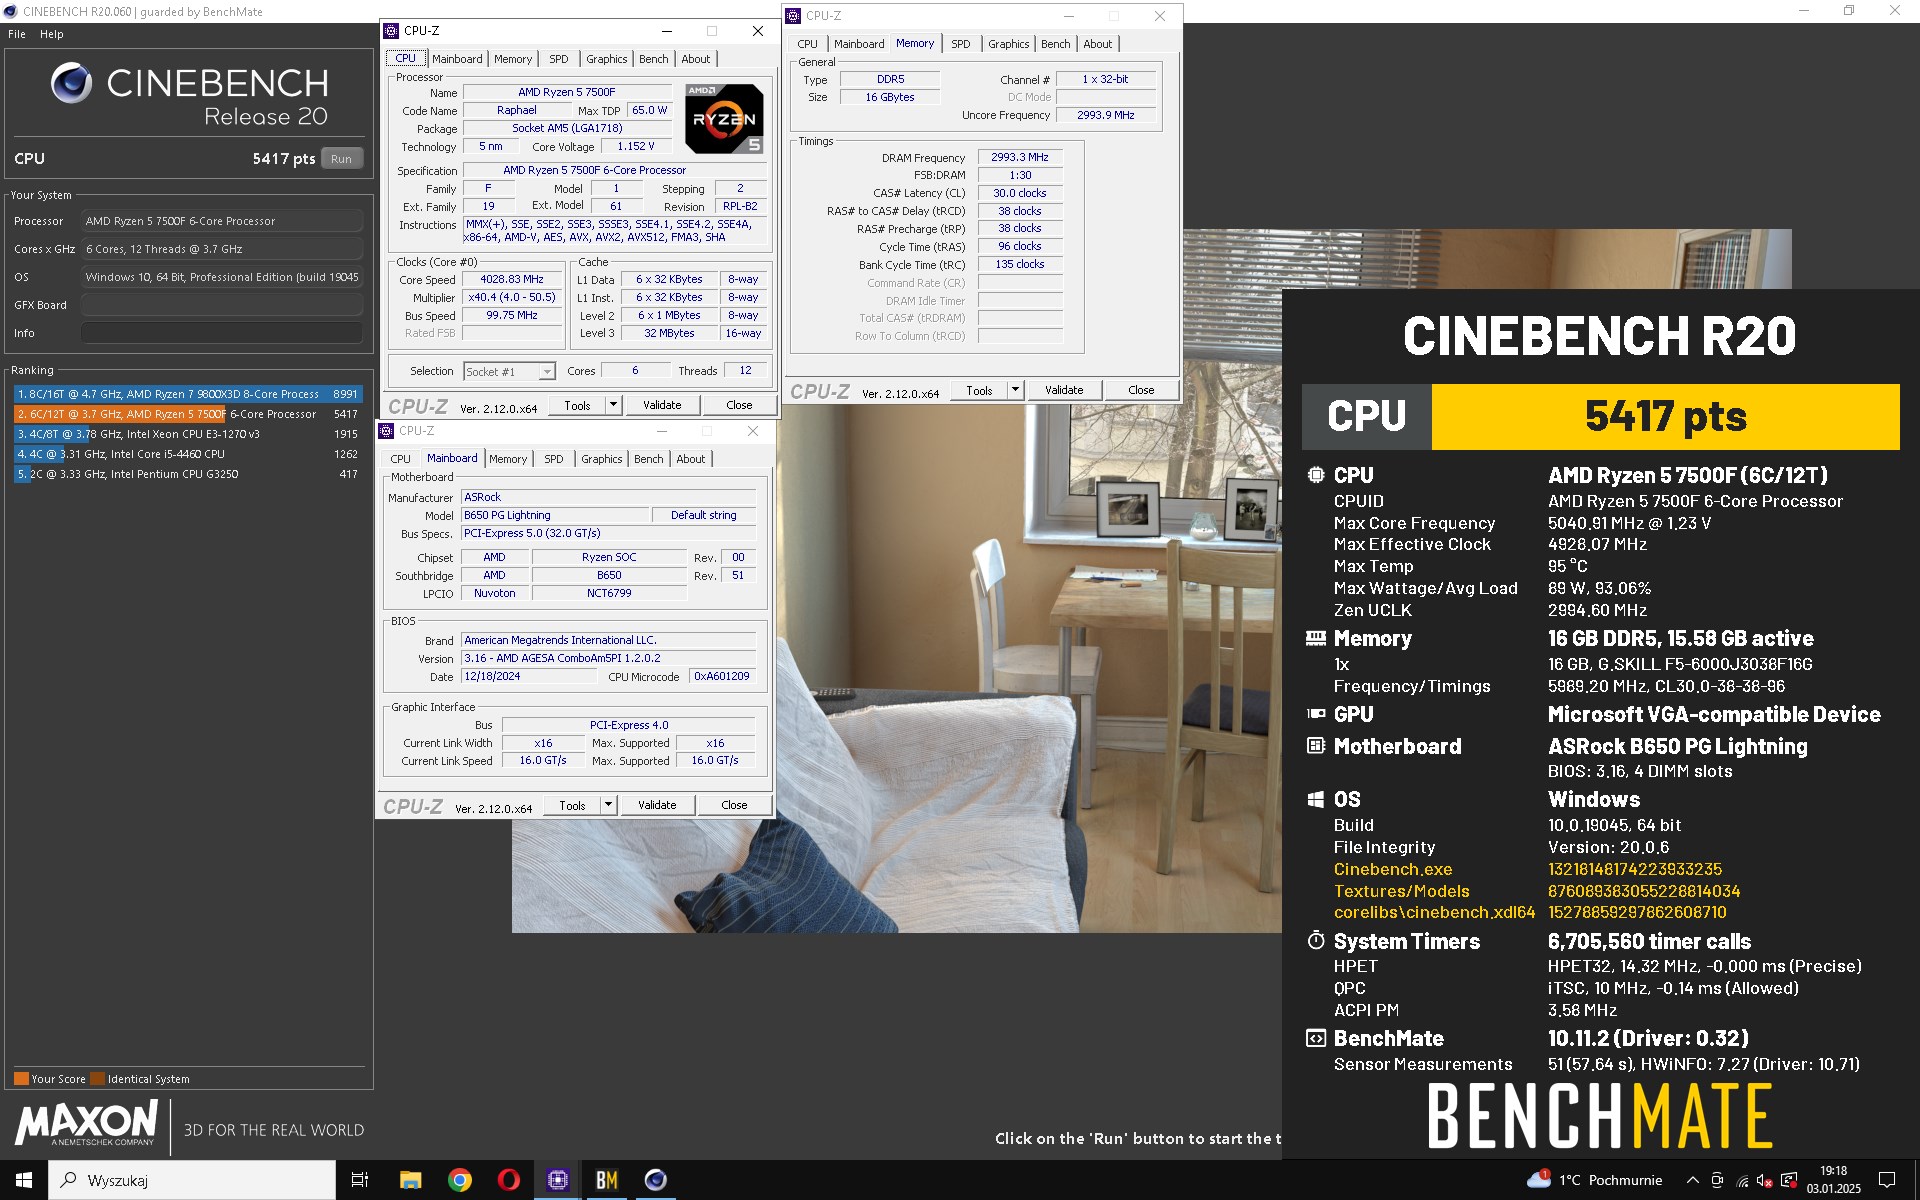Image resolution: width=1920 pixels, height=1200 pixels.
Task: Select the Intel Pentium G3250 ranking row
Action: [188, 474]
